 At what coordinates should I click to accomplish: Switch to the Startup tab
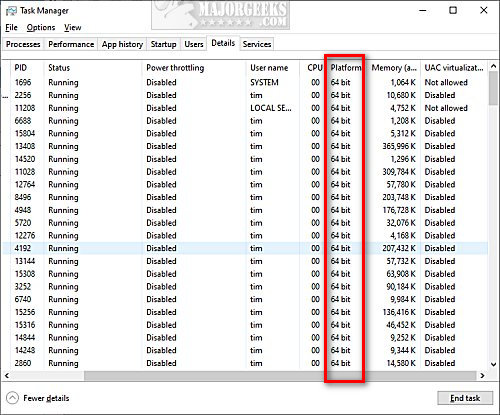163,44
